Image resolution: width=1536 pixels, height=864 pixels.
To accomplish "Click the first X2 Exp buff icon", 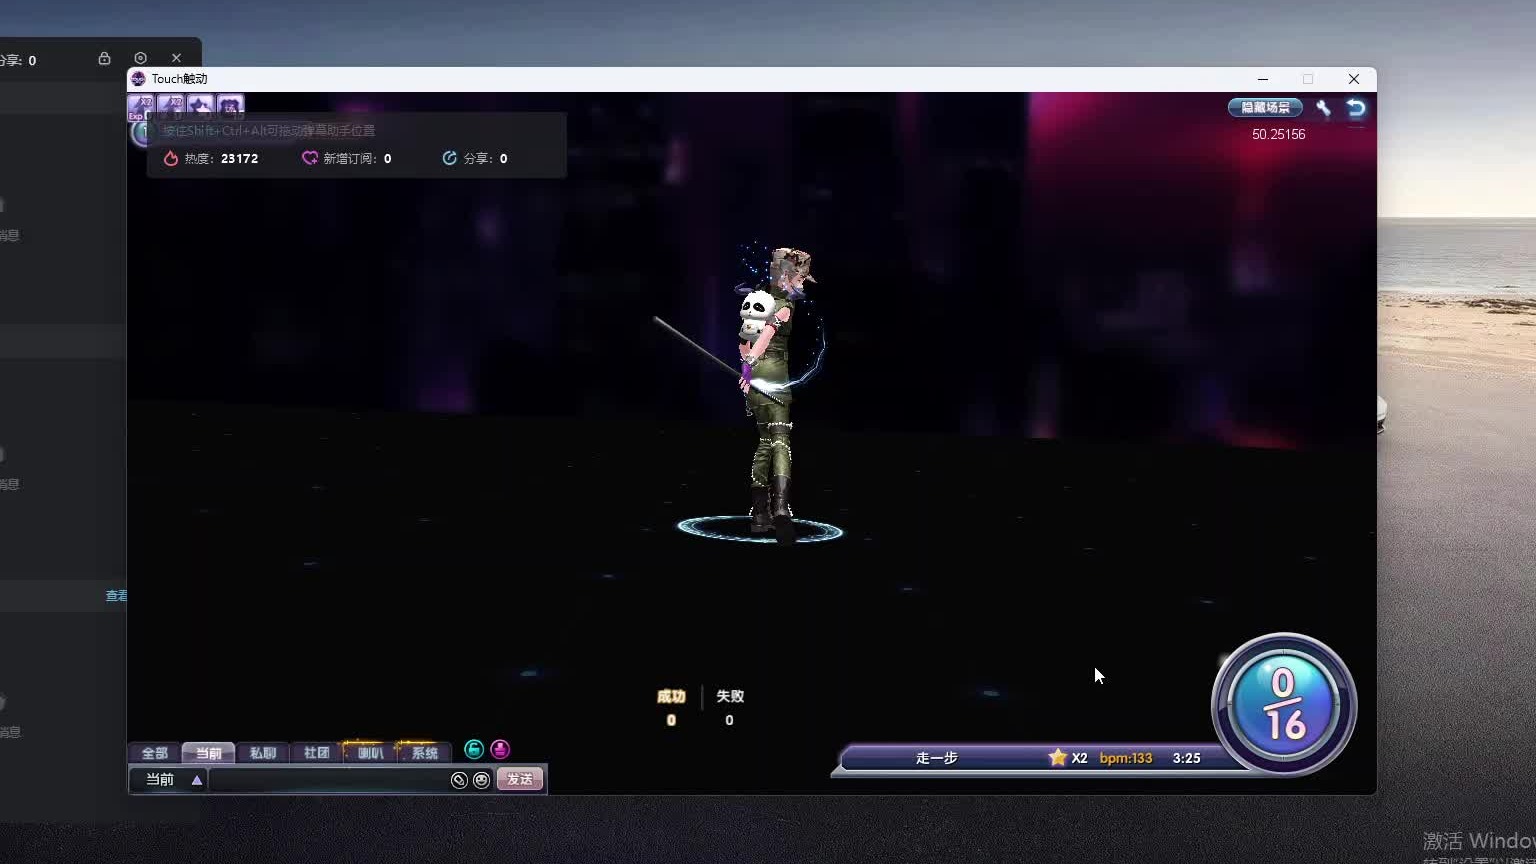I will [x=141, y=106].
